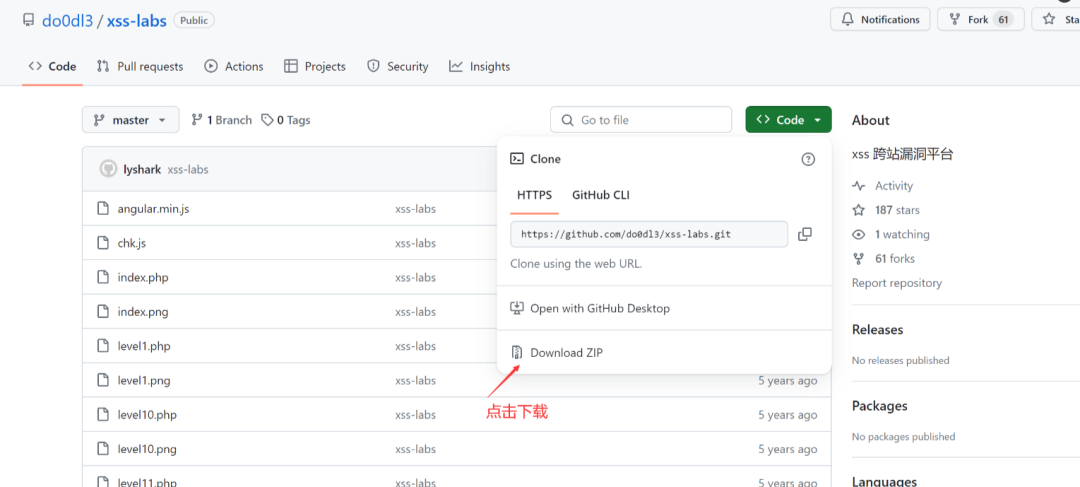Click the zip file icon beside Download ZIP
The width and height of the screenshot is (1080, 487).
pyautogui.click(x=517, y=353)
